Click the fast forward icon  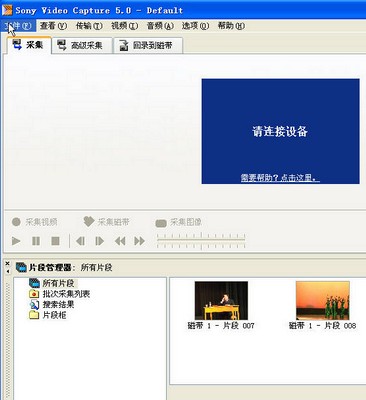point(139,241)
